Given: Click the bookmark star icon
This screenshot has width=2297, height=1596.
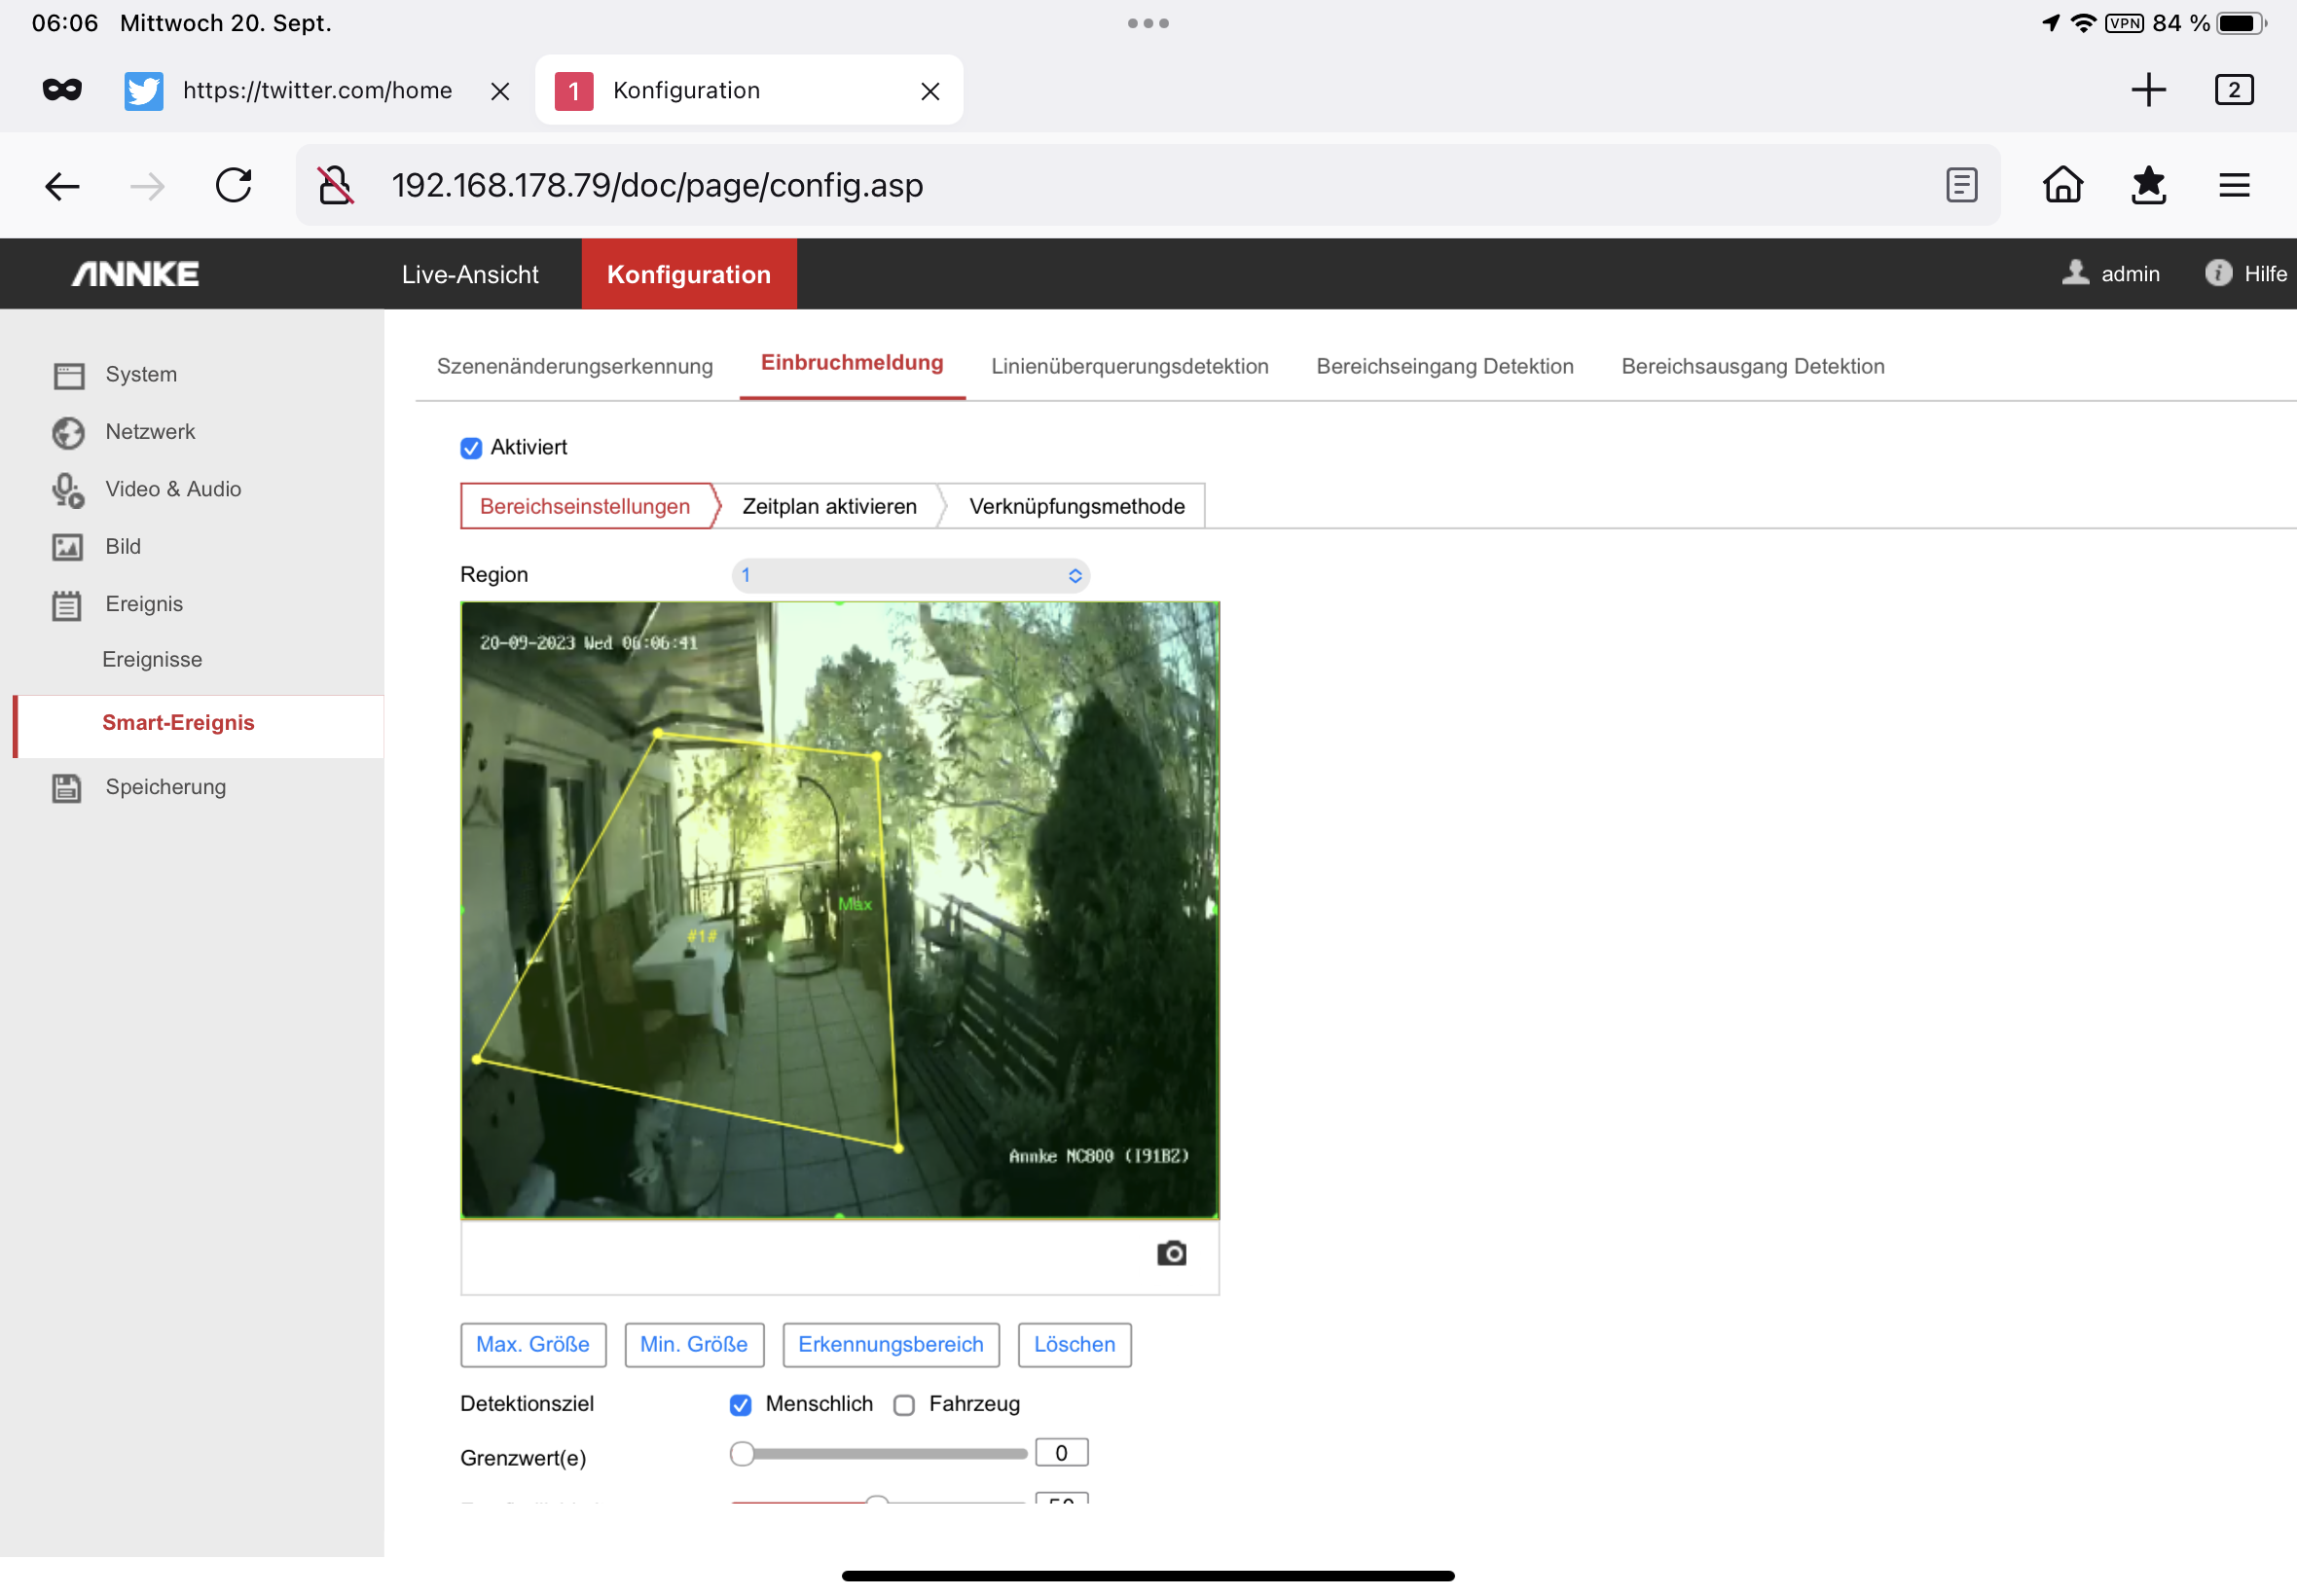Looking at the screenshot, I should click(x=2148, y=185).
